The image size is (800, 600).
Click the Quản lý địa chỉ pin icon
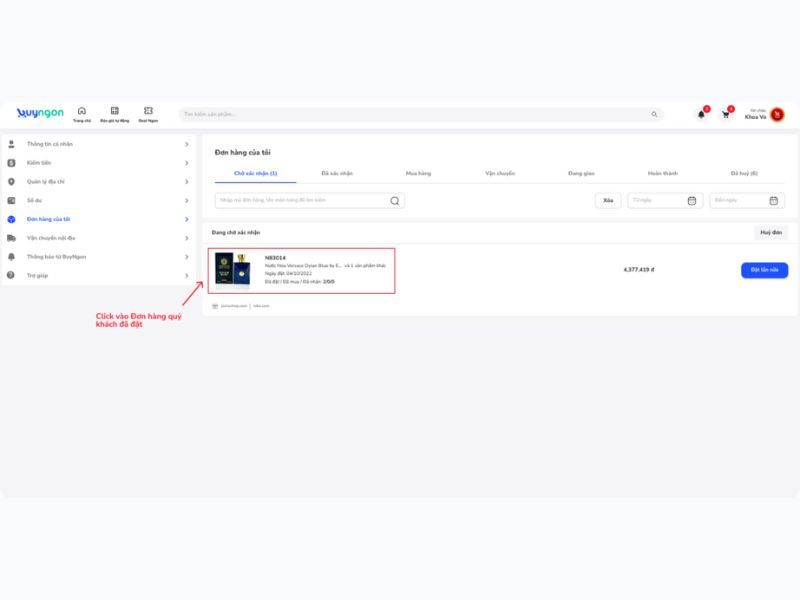pos(11,182)
